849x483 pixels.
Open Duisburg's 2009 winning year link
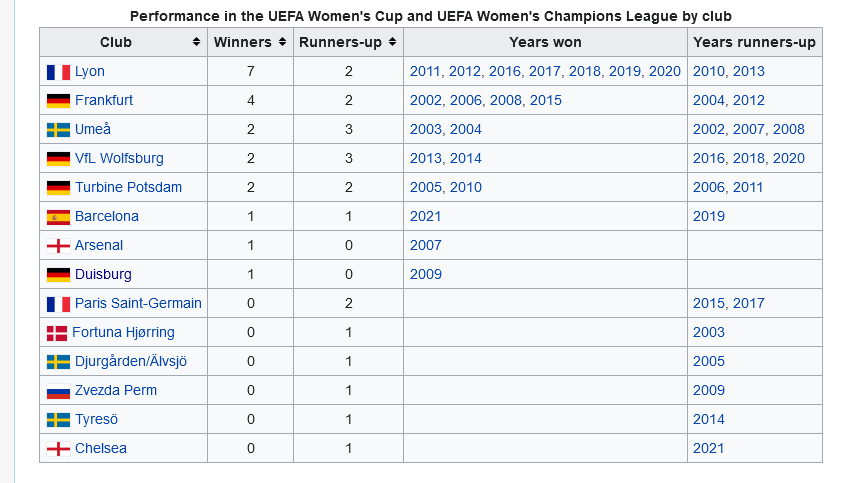pyautogui.click(x=426, y=274)
